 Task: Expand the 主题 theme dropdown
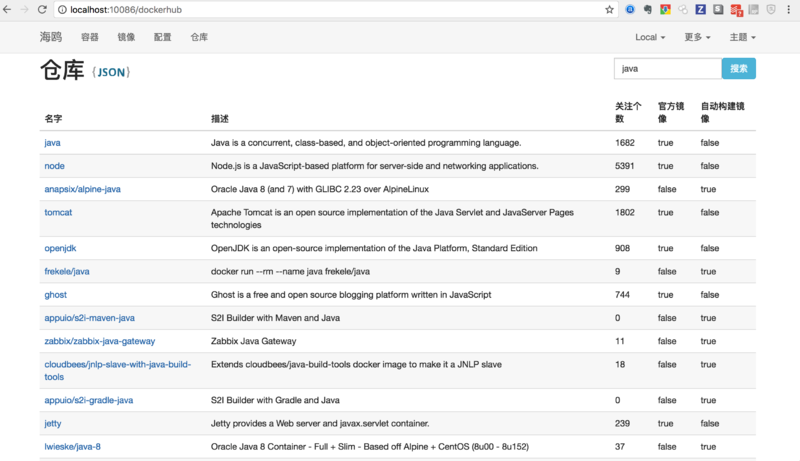[x=742, y=37]
